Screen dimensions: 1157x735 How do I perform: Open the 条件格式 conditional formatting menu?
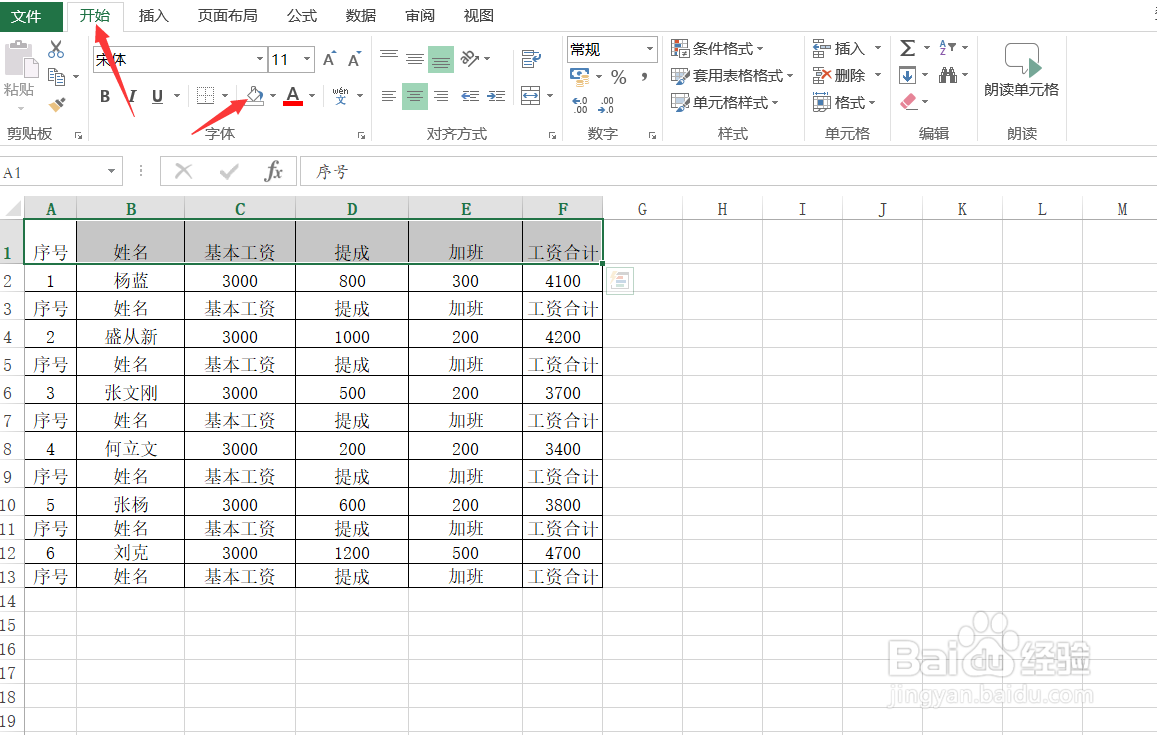click(x=726, y=47)
